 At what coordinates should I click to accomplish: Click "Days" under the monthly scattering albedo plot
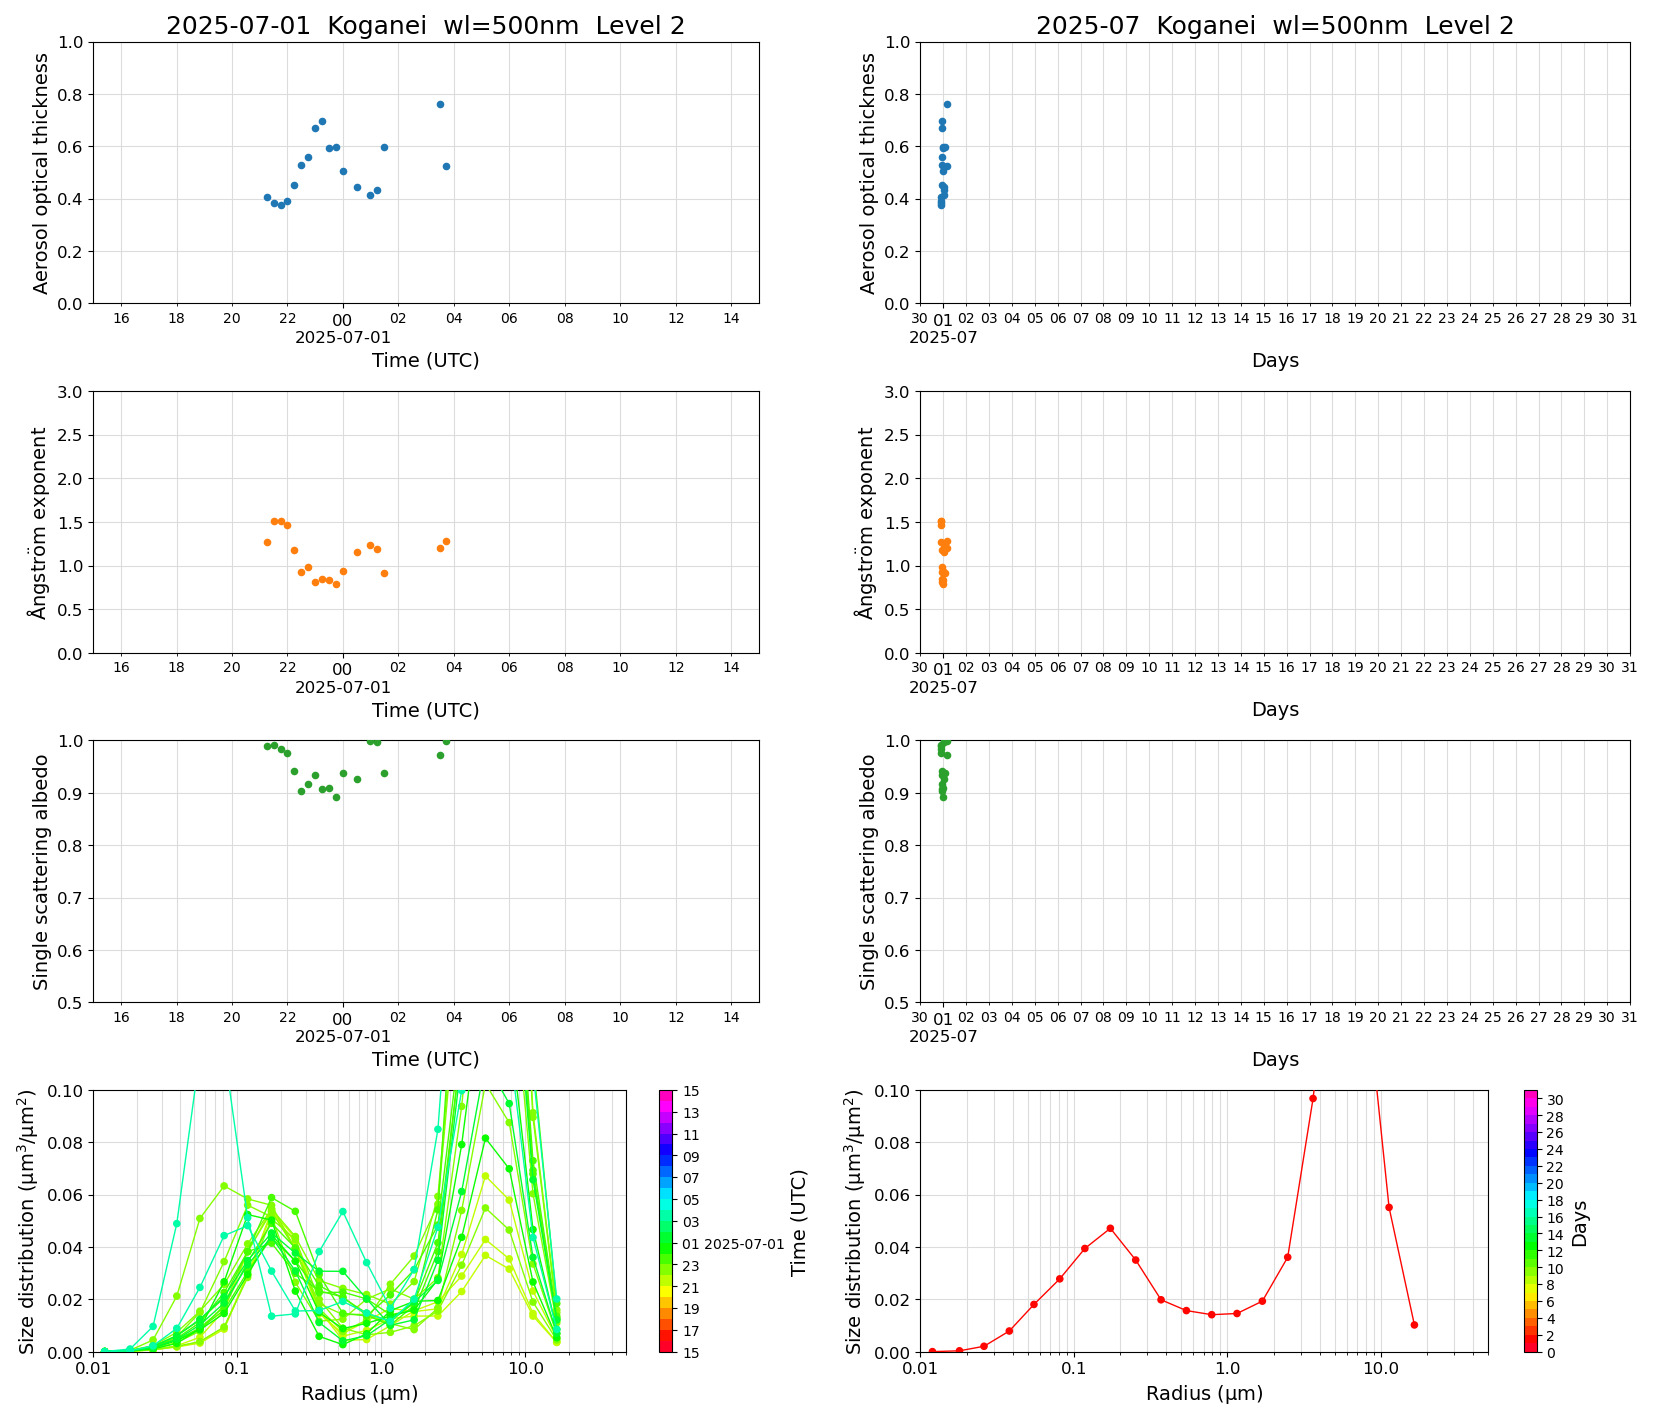(x=1275, y=1059)
